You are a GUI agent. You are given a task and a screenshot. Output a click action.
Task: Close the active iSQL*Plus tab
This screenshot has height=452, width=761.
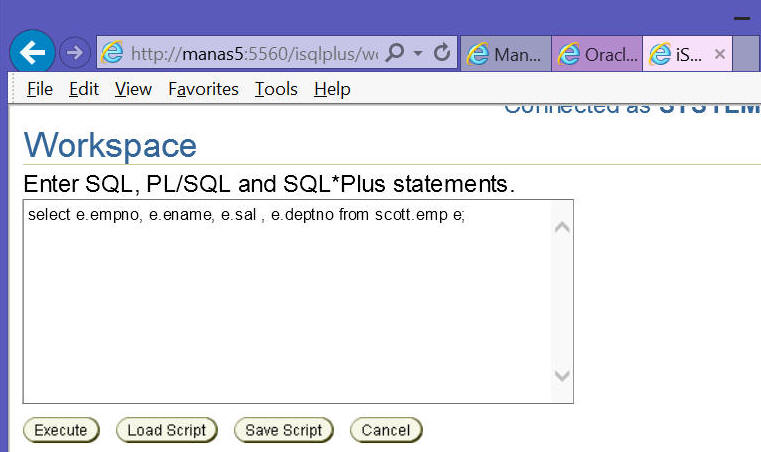click(719, 54)
